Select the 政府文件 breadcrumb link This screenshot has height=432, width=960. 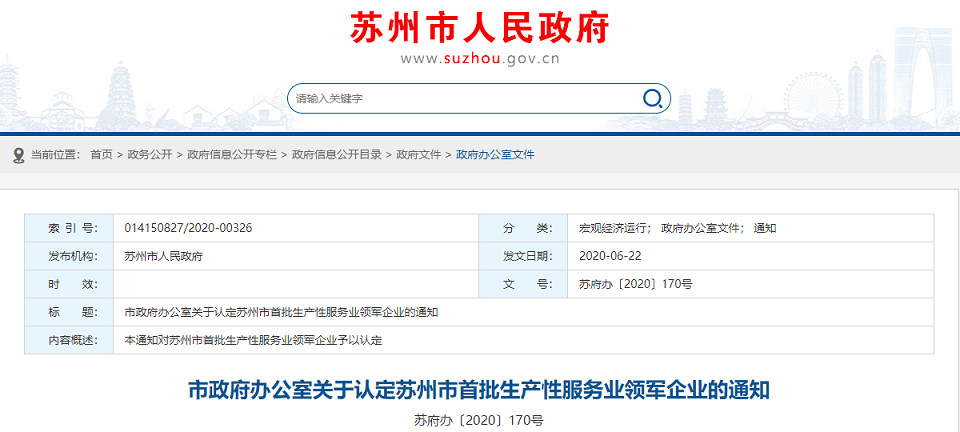tap(418, 155)
